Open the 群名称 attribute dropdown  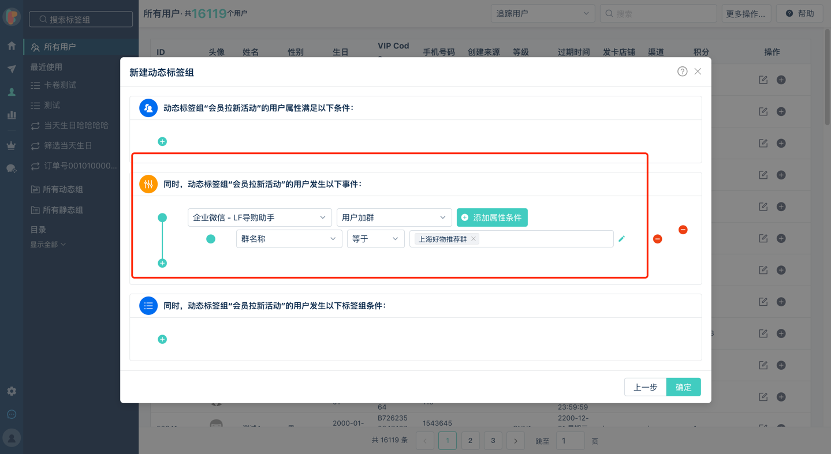(x=288, y=239)
